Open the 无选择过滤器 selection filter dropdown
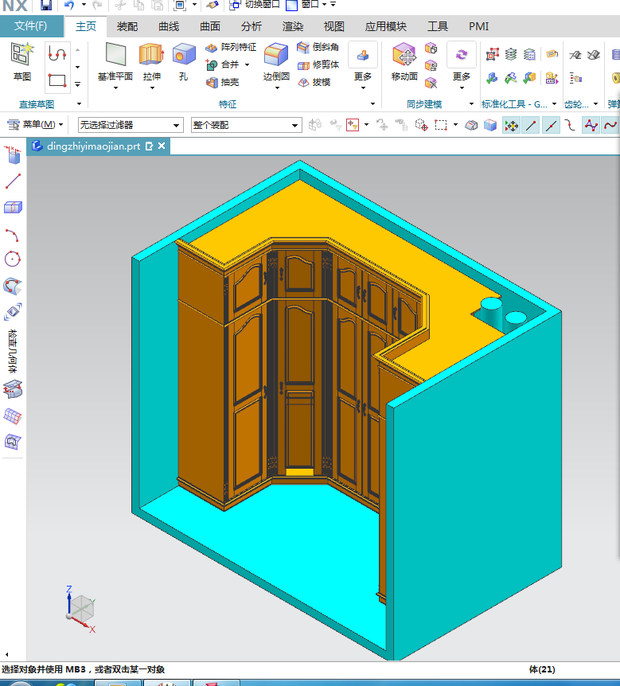620x686 pixels. click(130, 125)
